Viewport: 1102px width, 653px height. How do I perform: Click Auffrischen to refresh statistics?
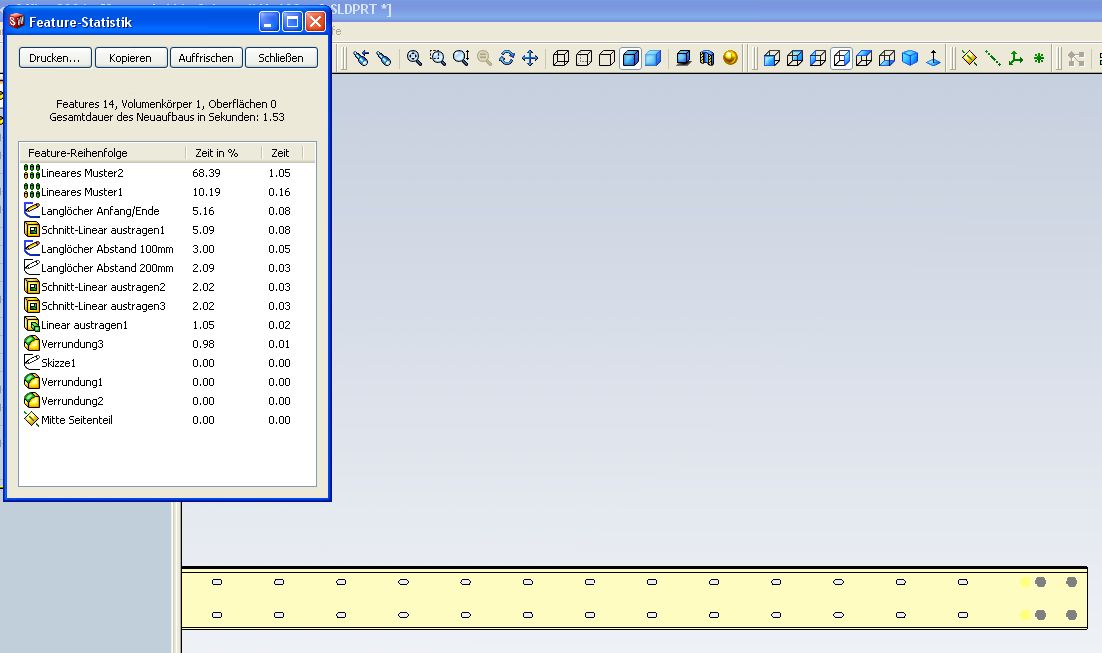point(206,58)
